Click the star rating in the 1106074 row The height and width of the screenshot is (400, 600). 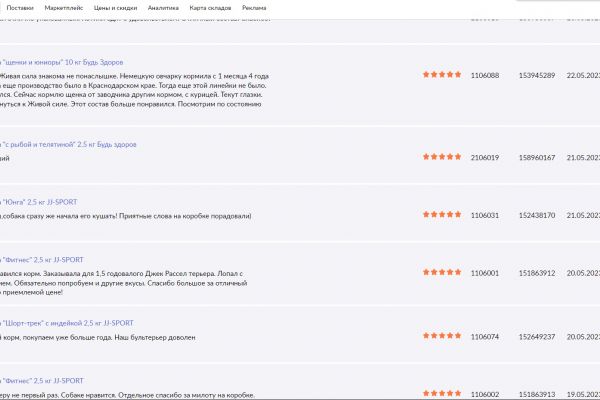point(442,336)
